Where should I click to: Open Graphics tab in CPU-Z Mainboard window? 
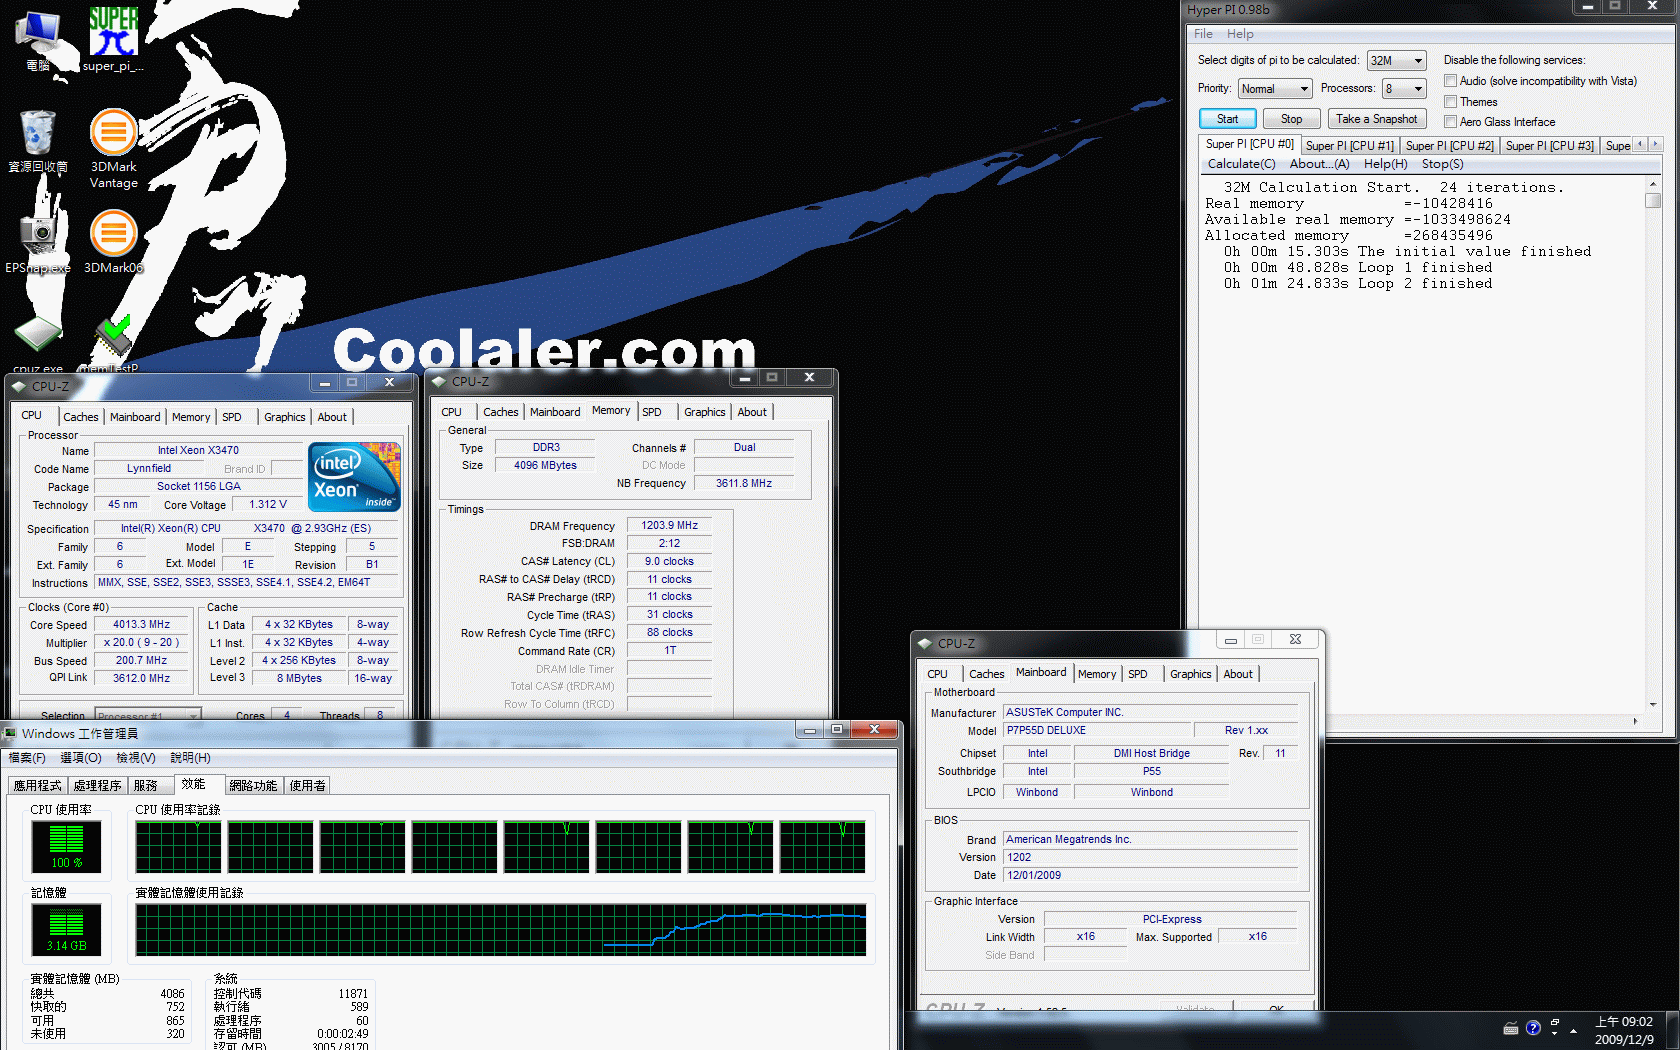tap(1190, 674)
